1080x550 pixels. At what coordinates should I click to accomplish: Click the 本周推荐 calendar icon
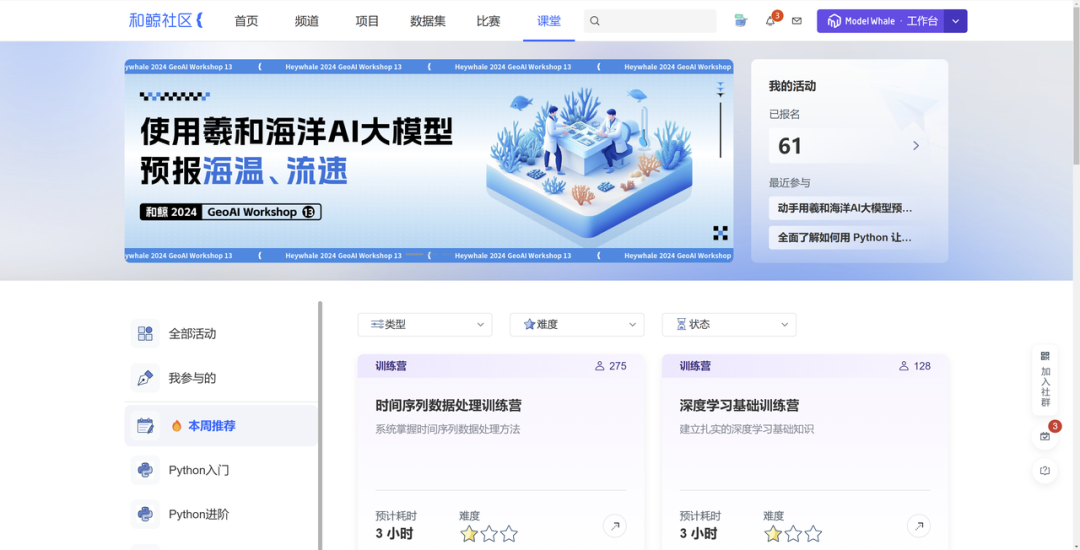(145, 425)
